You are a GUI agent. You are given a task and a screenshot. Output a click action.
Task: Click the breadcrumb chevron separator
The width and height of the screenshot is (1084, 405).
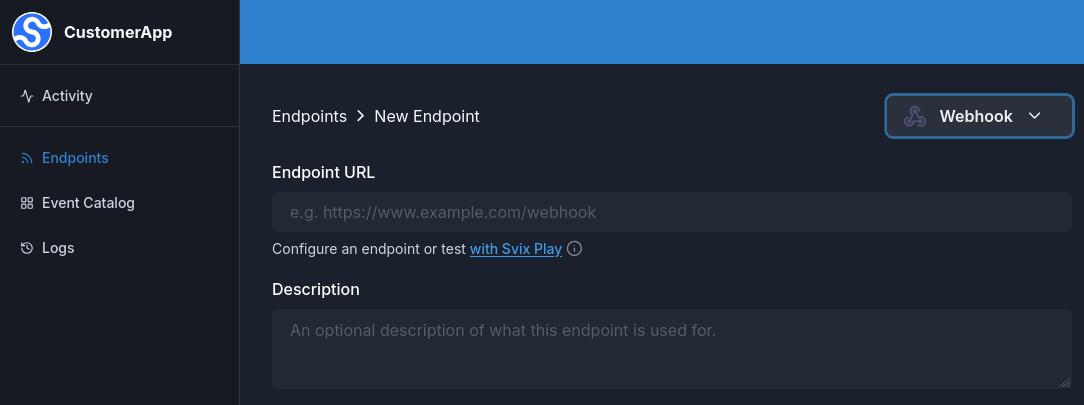click(360, 117)
